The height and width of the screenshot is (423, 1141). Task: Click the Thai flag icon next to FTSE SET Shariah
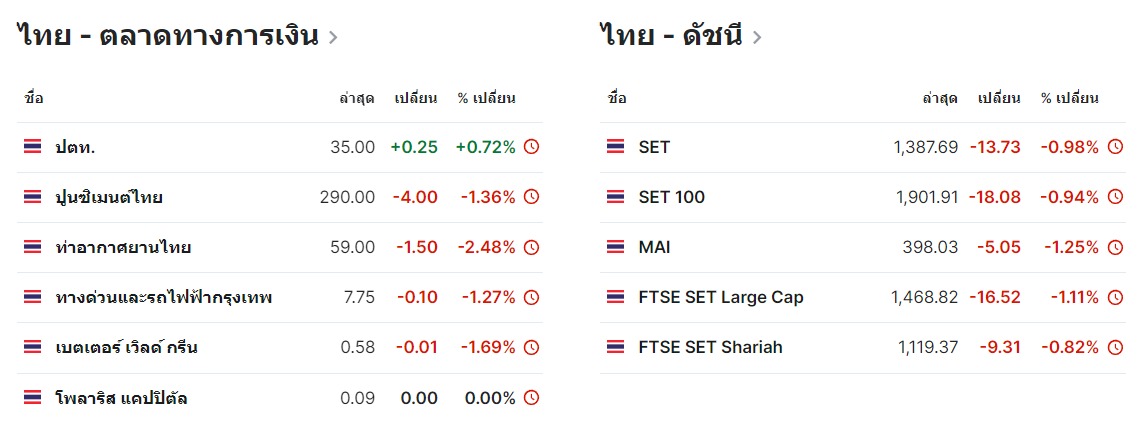(616, 347)
